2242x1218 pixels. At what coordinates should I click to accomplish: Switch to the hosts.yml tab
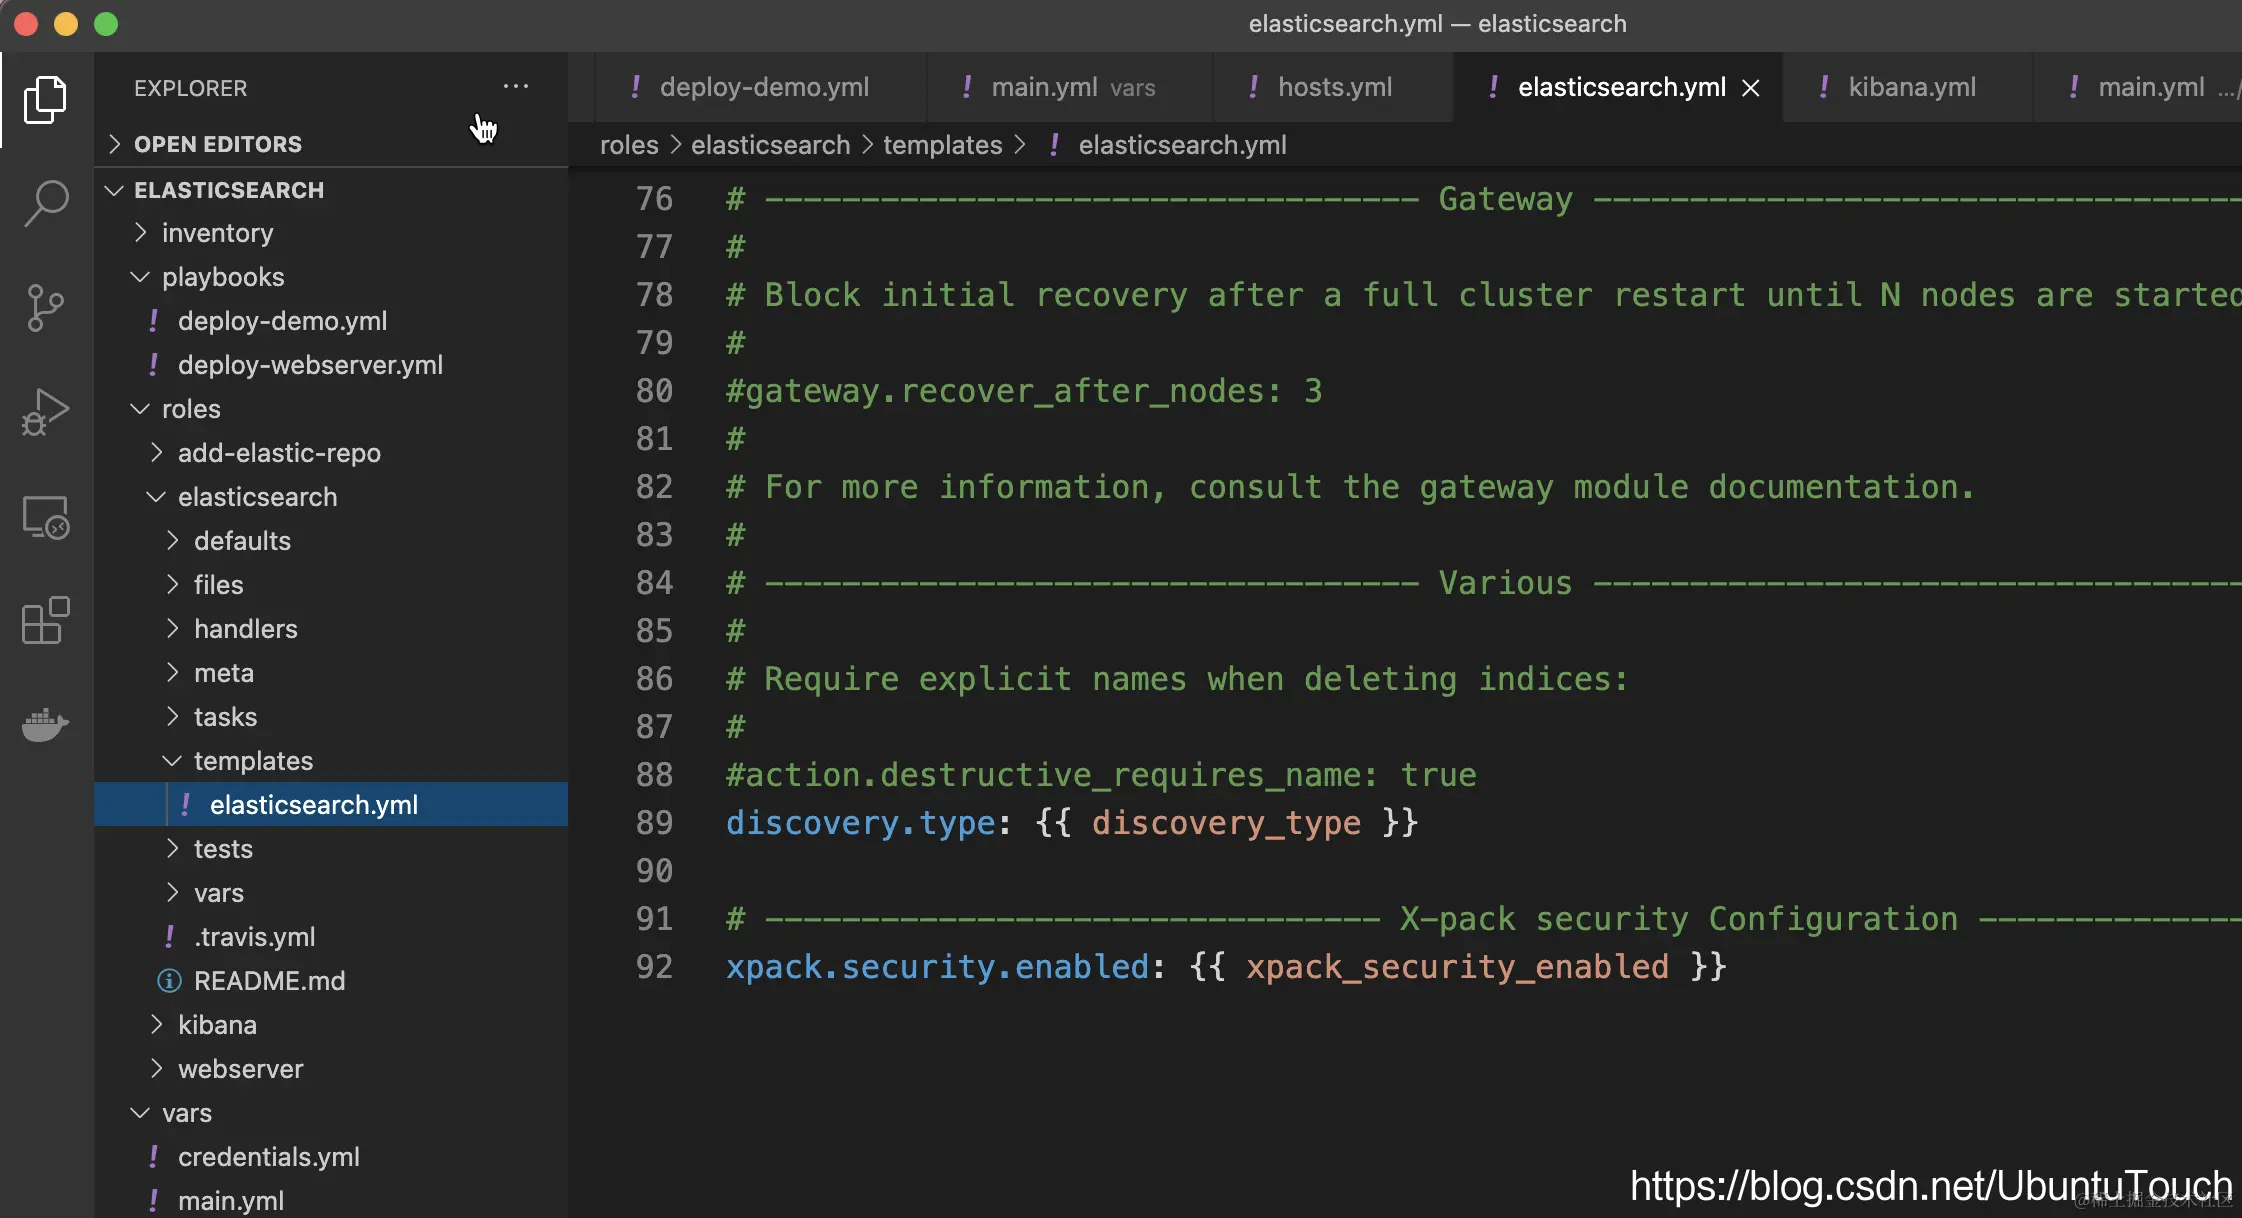pos(1334,87)
